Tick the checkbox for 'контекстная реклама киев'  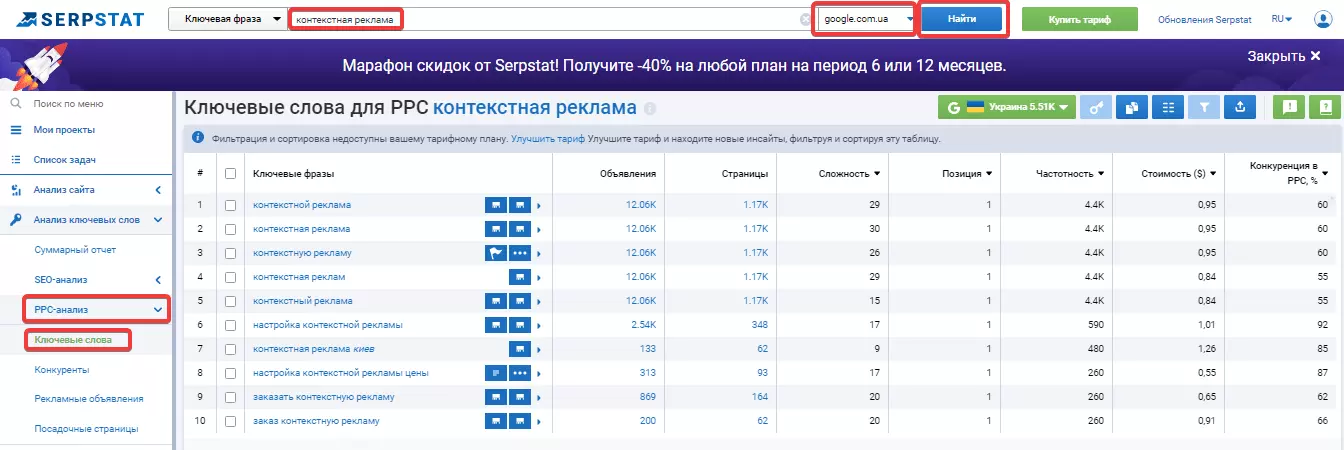click(231, 349)
